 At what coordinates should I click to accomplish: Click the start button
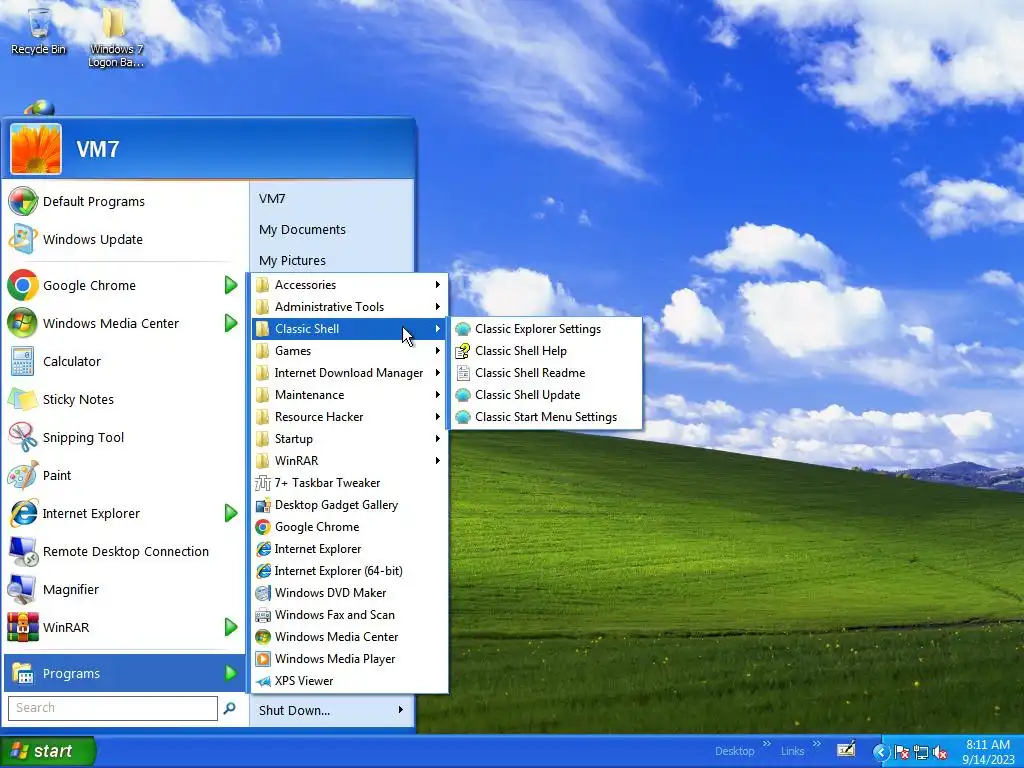[48, 751]
